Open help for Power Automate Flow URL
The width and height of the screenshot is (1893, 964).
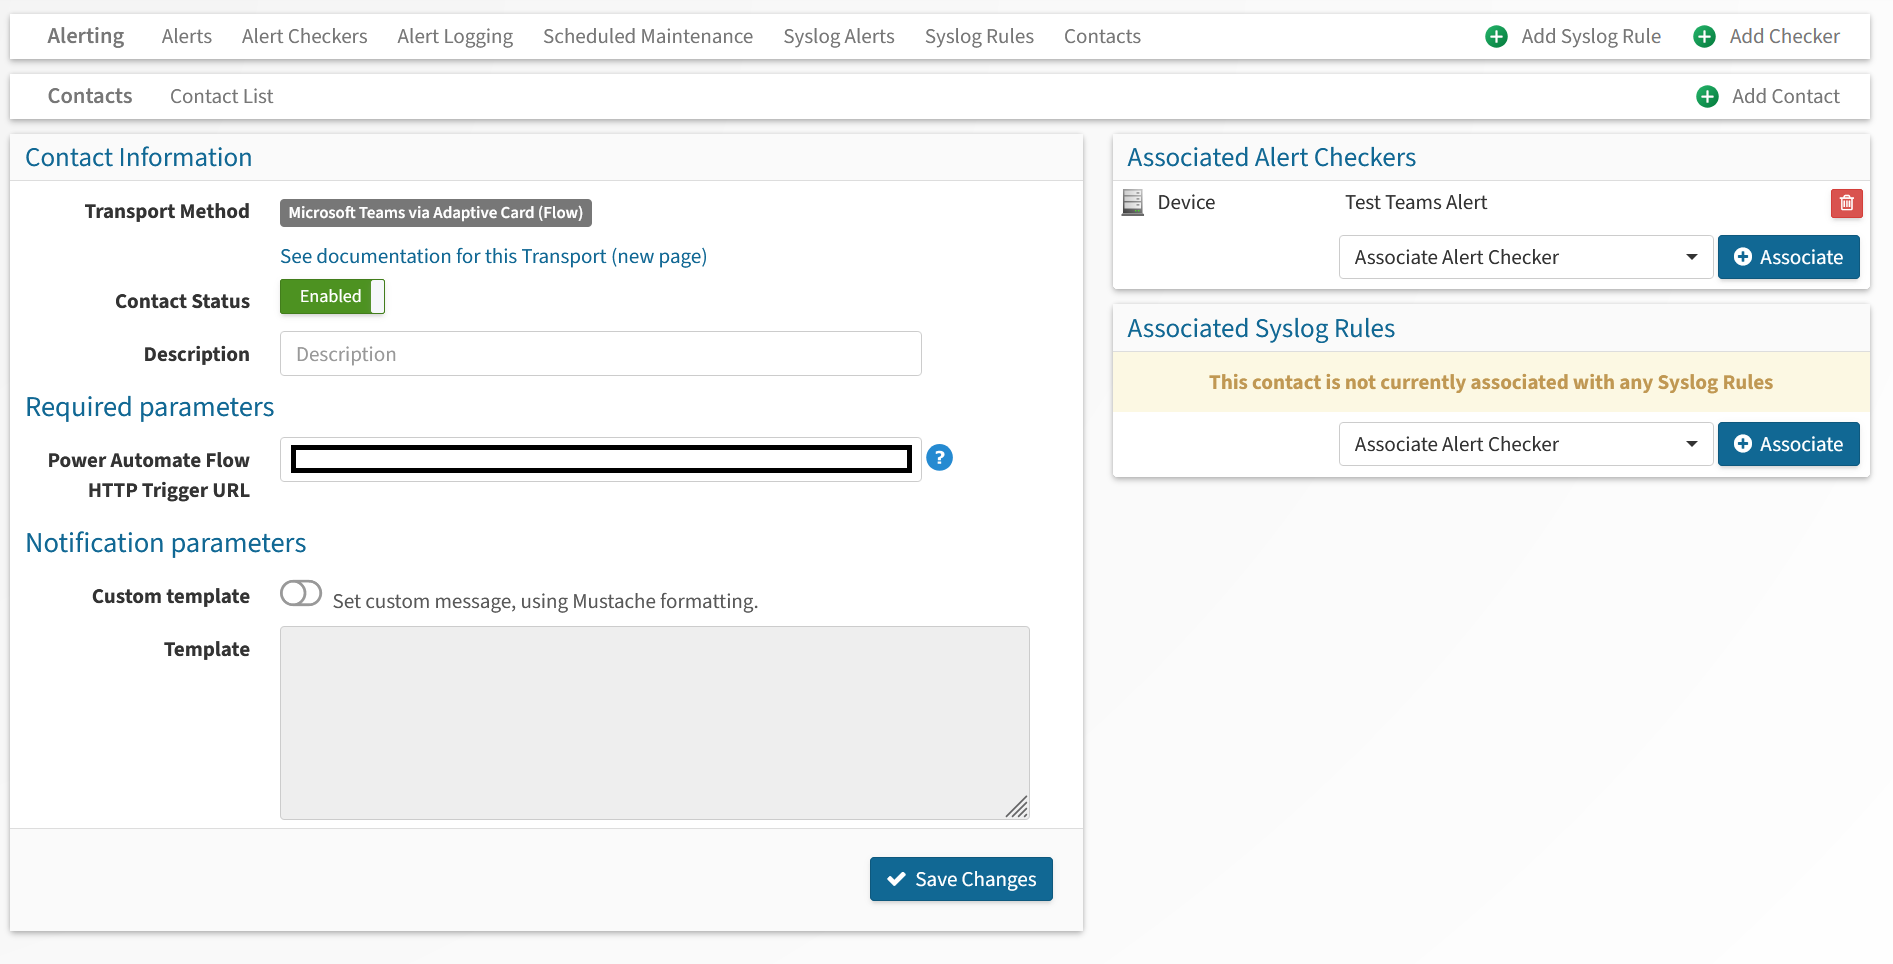tap(939, 458)
